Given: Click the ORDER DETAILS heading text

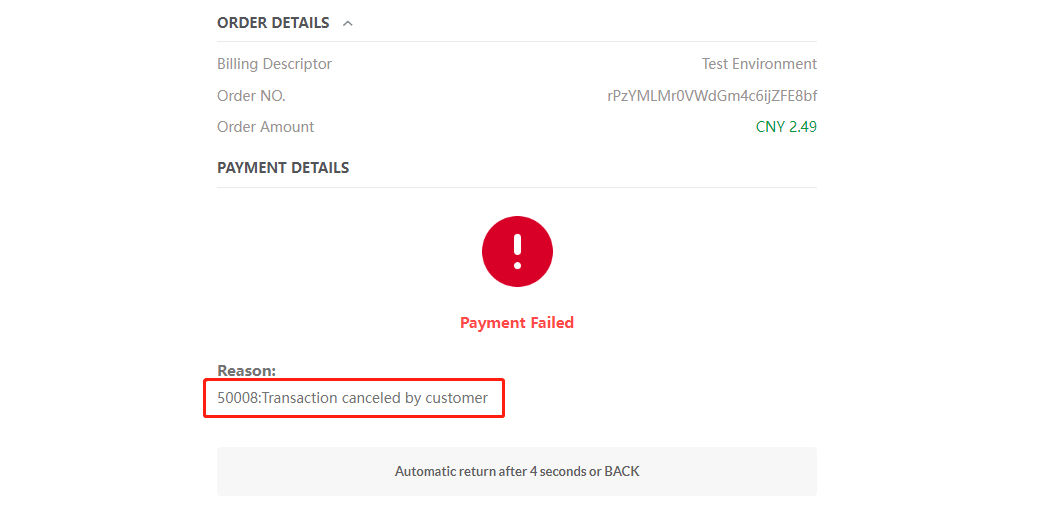Looking at the screenshot, I should click(273, 23).
